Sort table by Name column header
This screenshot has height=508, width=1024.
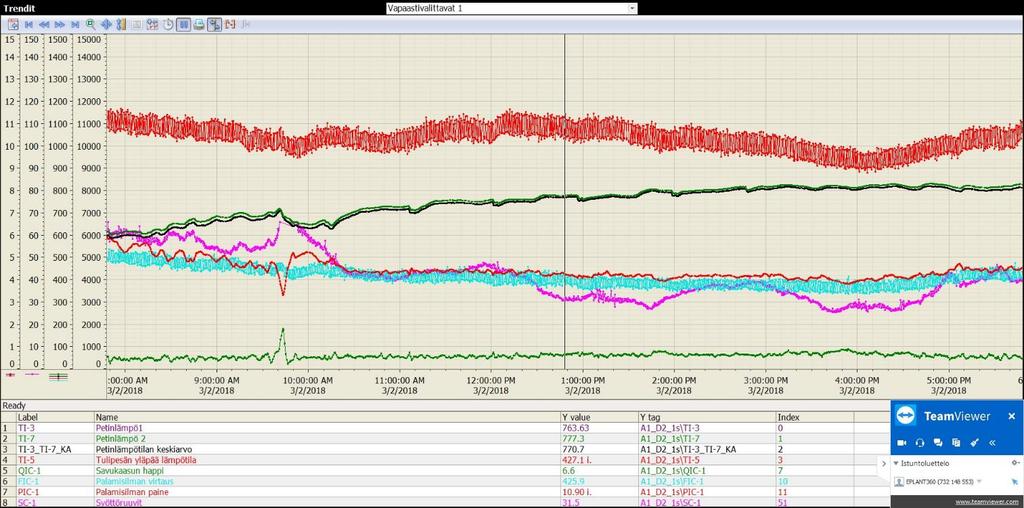(327, 417)
